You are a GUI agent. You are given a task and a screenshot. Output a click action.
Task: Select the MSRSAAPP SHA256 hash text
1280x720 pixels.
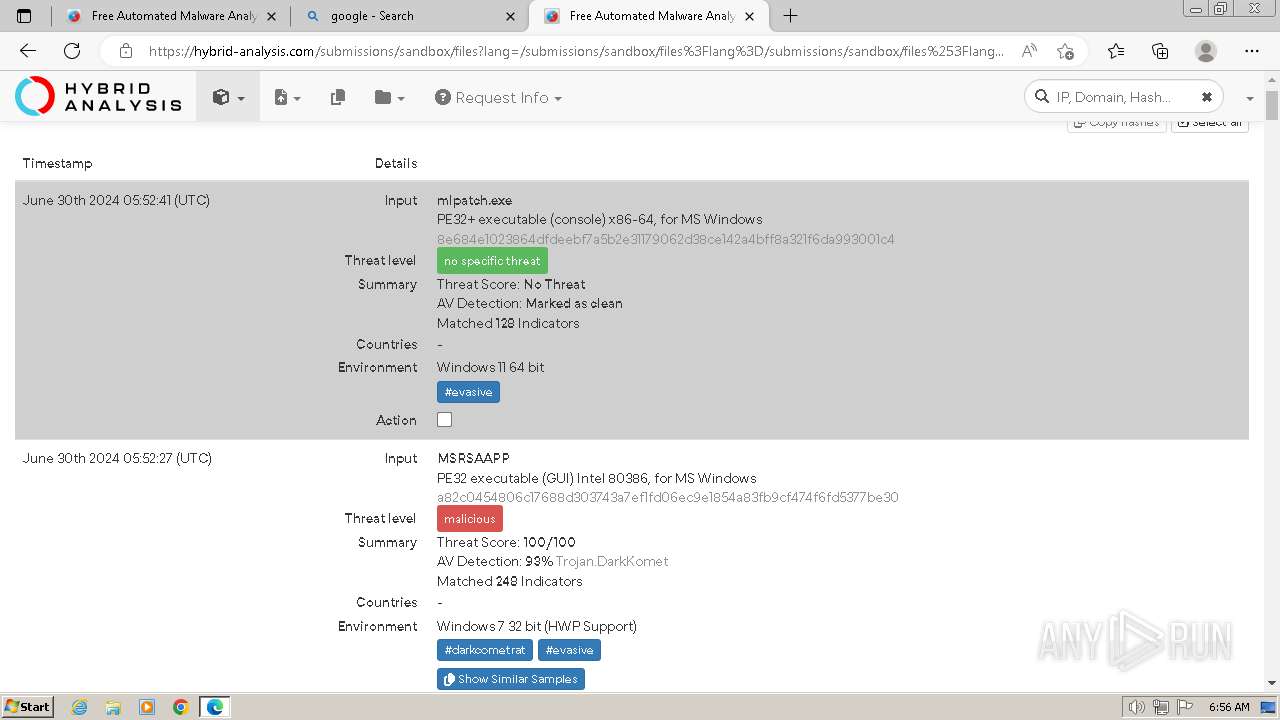[x=667, y=497]
